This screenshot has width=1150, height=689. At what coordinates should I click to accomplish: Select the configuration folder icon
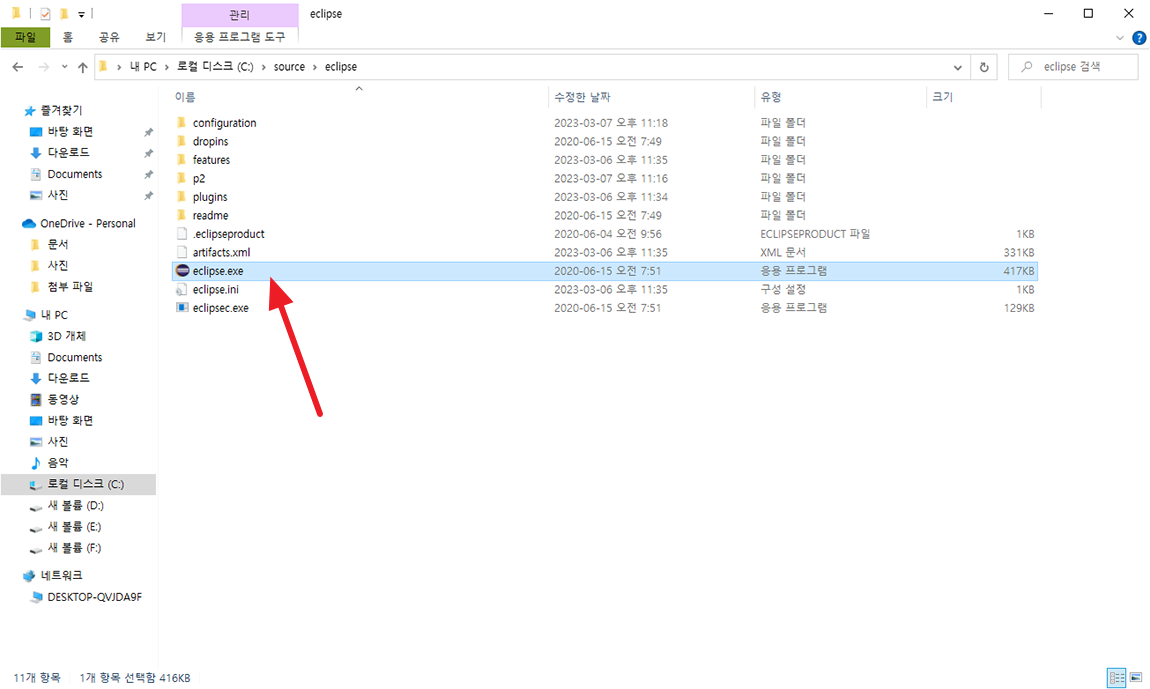181,123
